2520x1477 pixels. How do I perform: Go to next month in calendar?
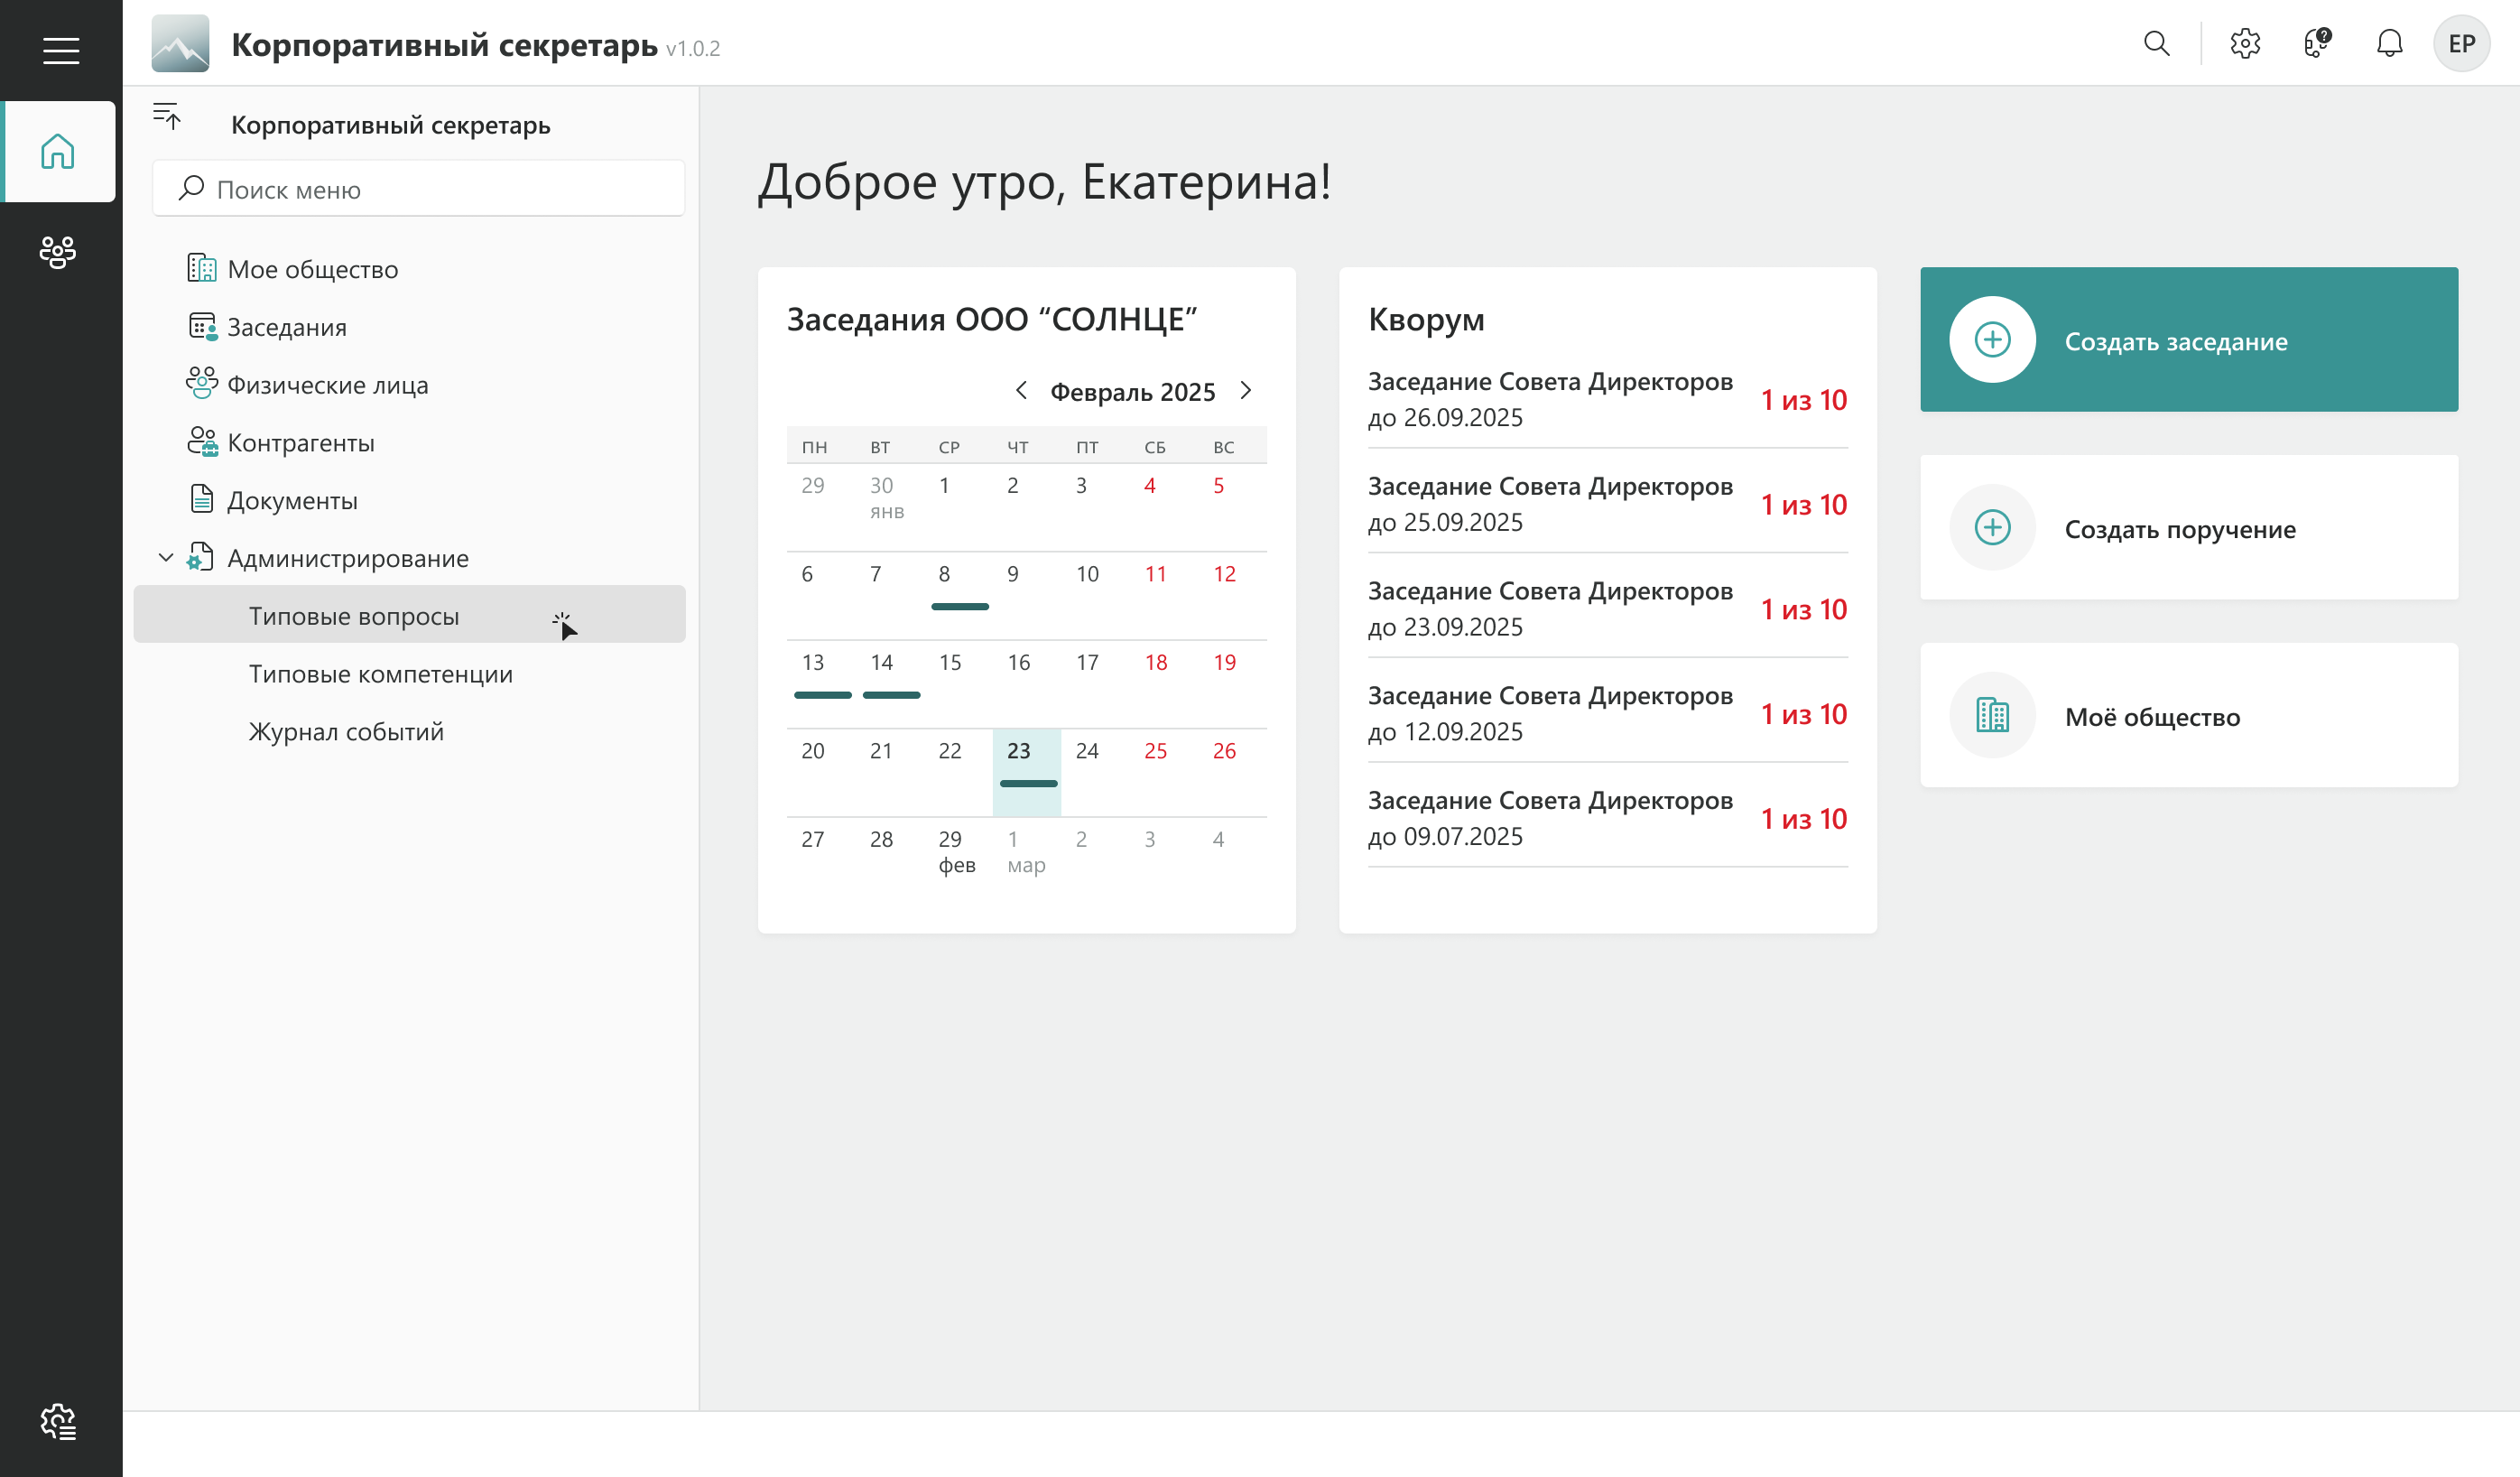1246,391
